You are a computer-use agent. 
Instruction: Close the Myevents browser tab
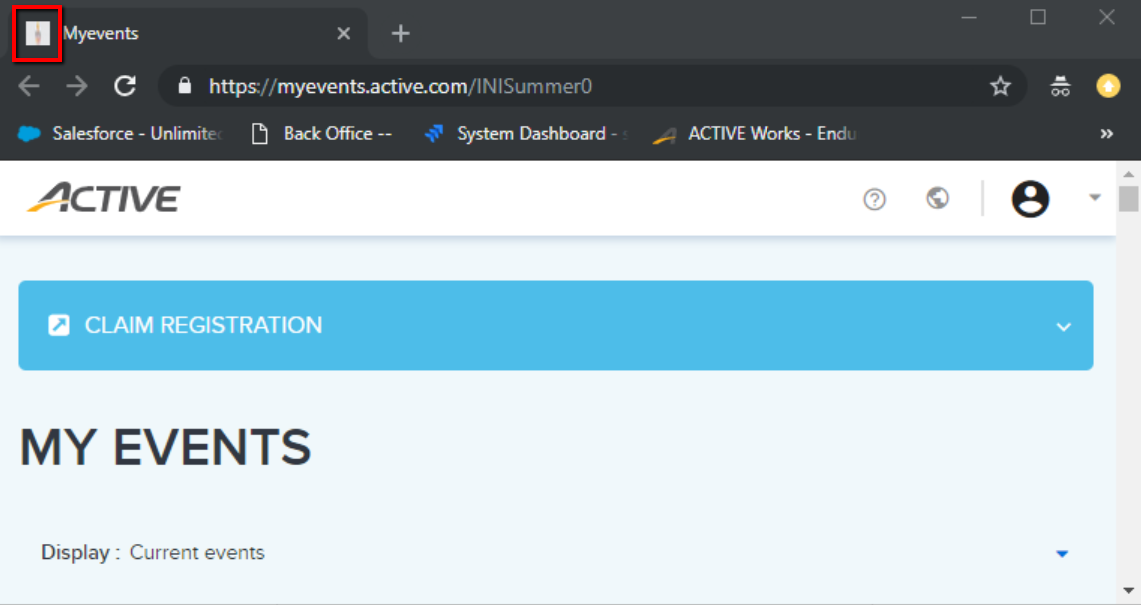pos(343,33)
